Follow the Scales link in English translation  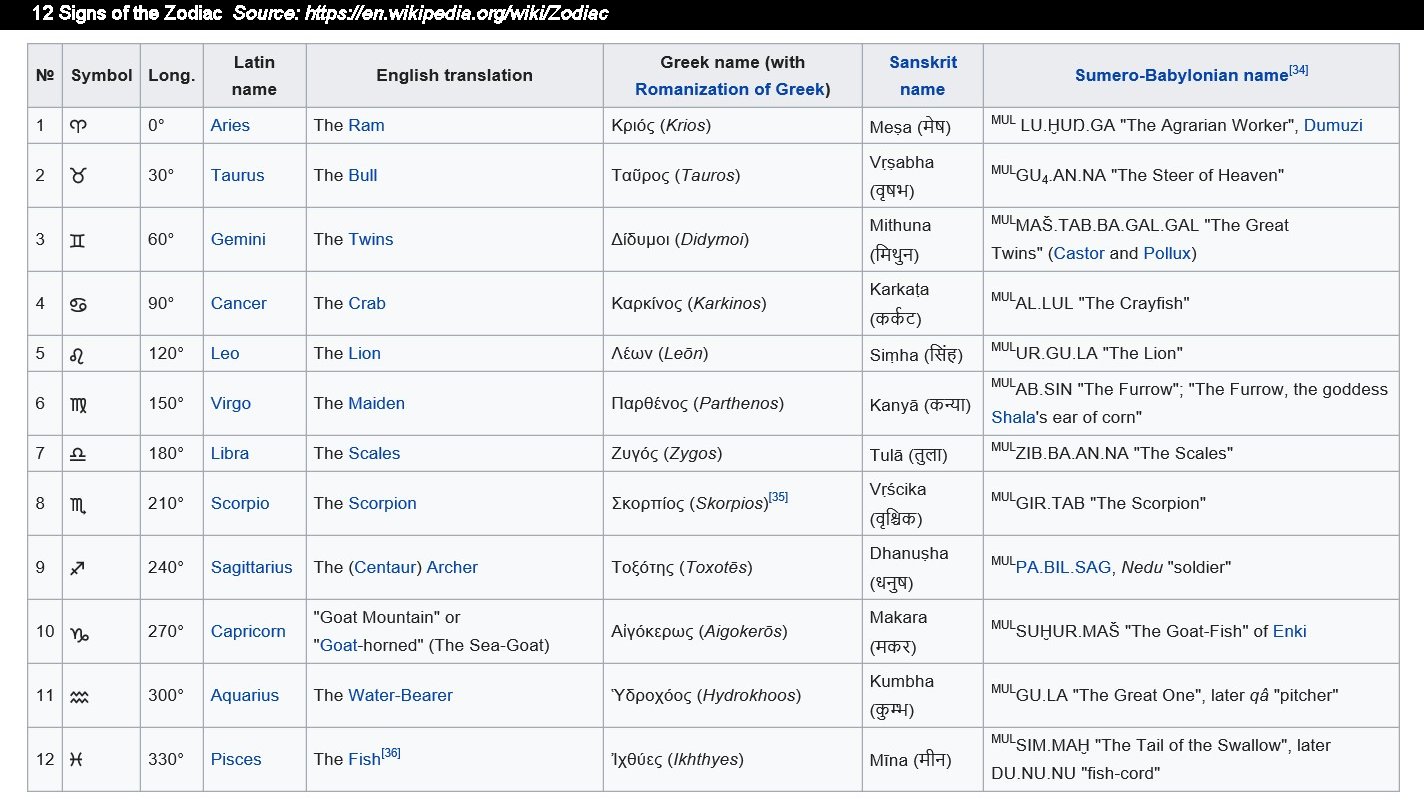pyautogui.click(x=374, y=453)
